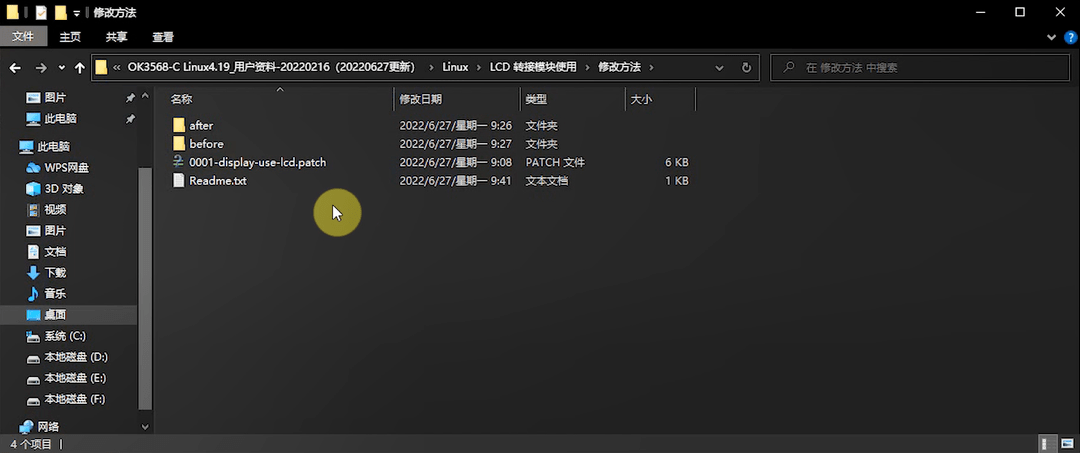Click the WPS网盘 cloud icon
The width and height of the screenshot is (1080, 453).
[x=33, y=167]
